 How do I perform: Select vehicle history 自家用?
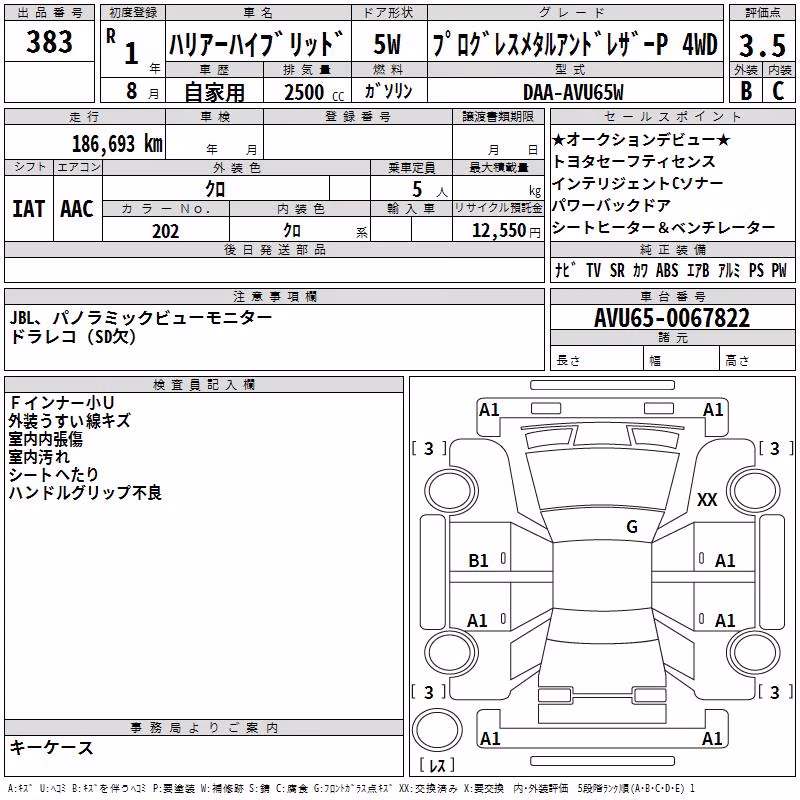(214, 92)
